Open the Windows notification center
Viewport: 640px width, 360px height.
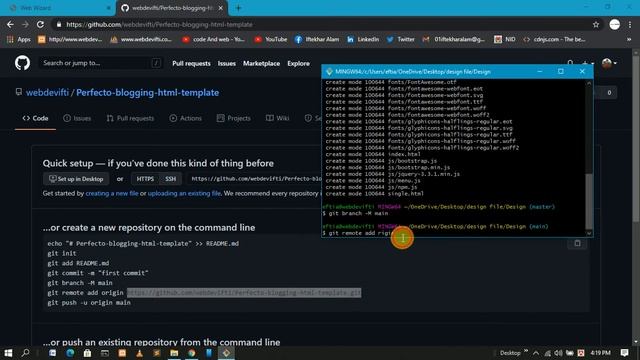(624, 353)
